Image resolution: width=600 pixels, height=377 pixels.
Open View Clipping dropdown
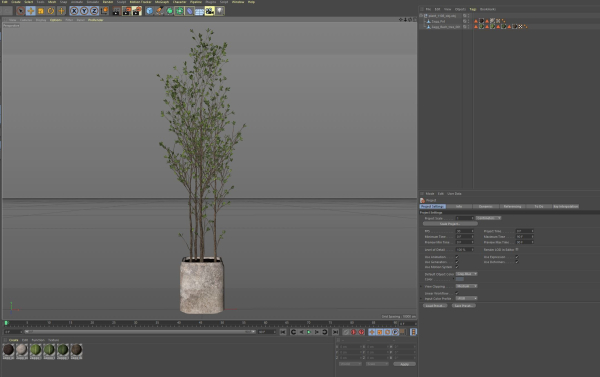point(466,286)
